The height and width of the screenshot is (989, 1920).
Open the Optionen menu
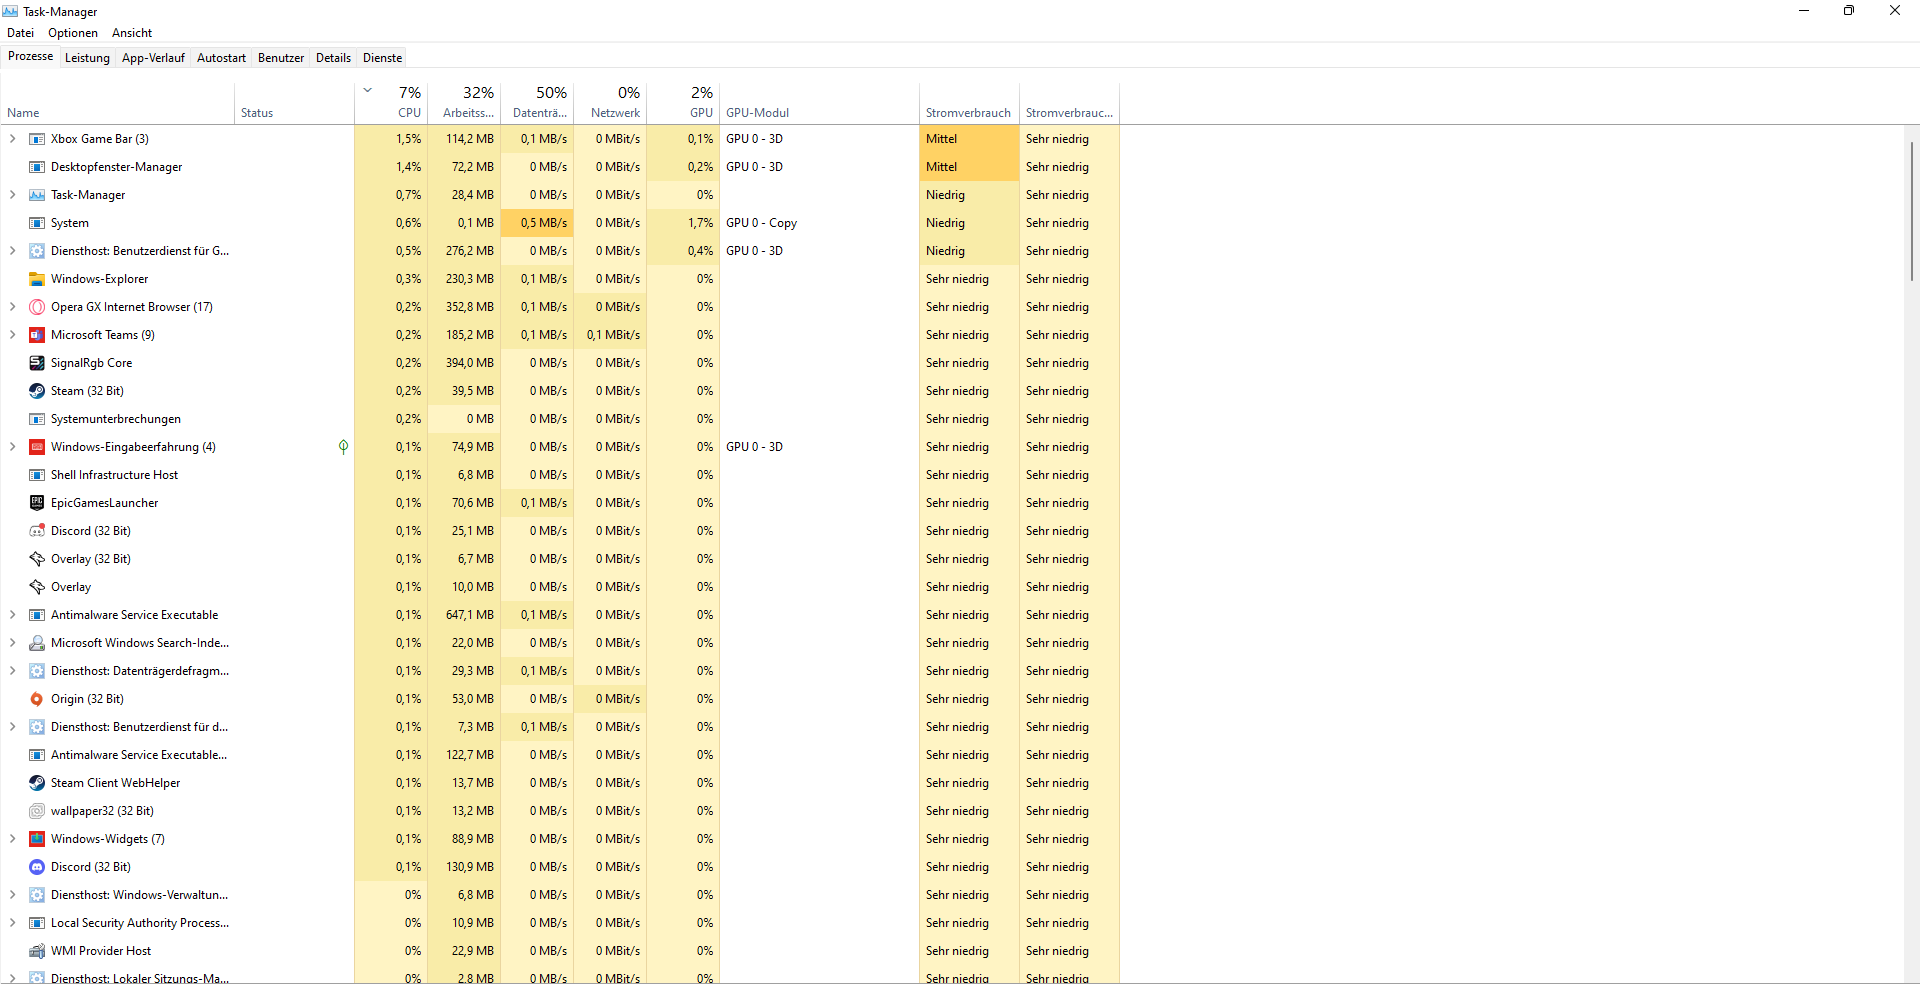73,33
